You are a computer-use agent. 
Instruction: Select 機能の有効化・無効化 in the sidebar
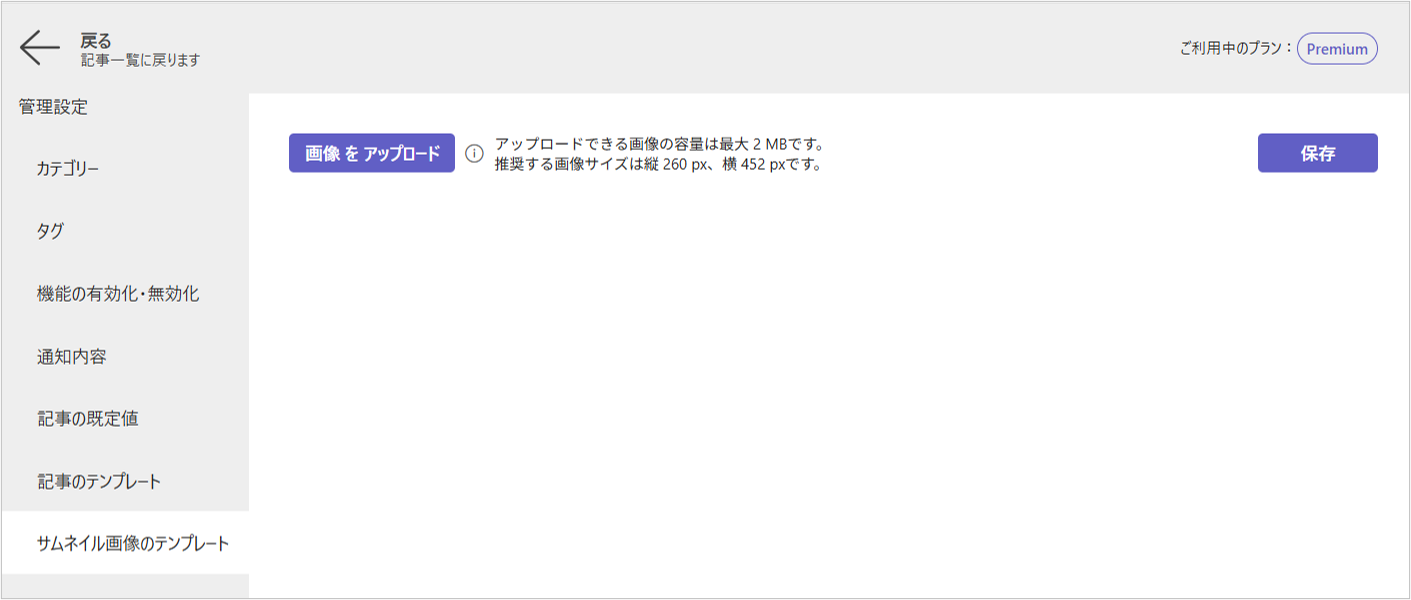(118, 294)
